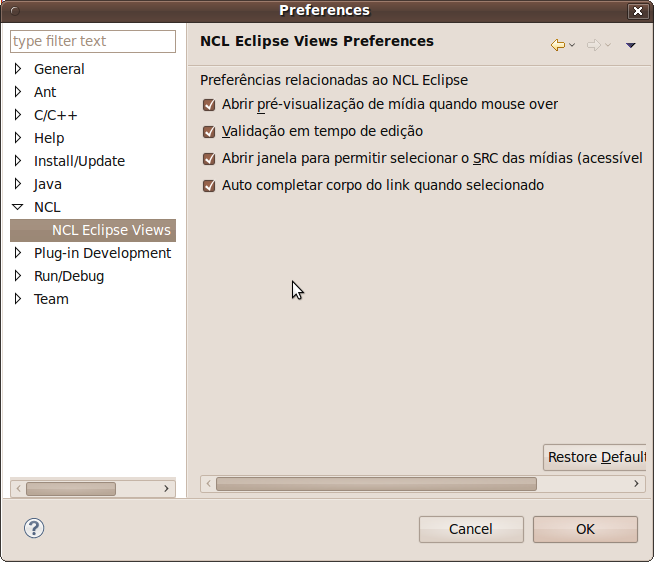
Task: Expand the General tree node
Action: [18, 69]
